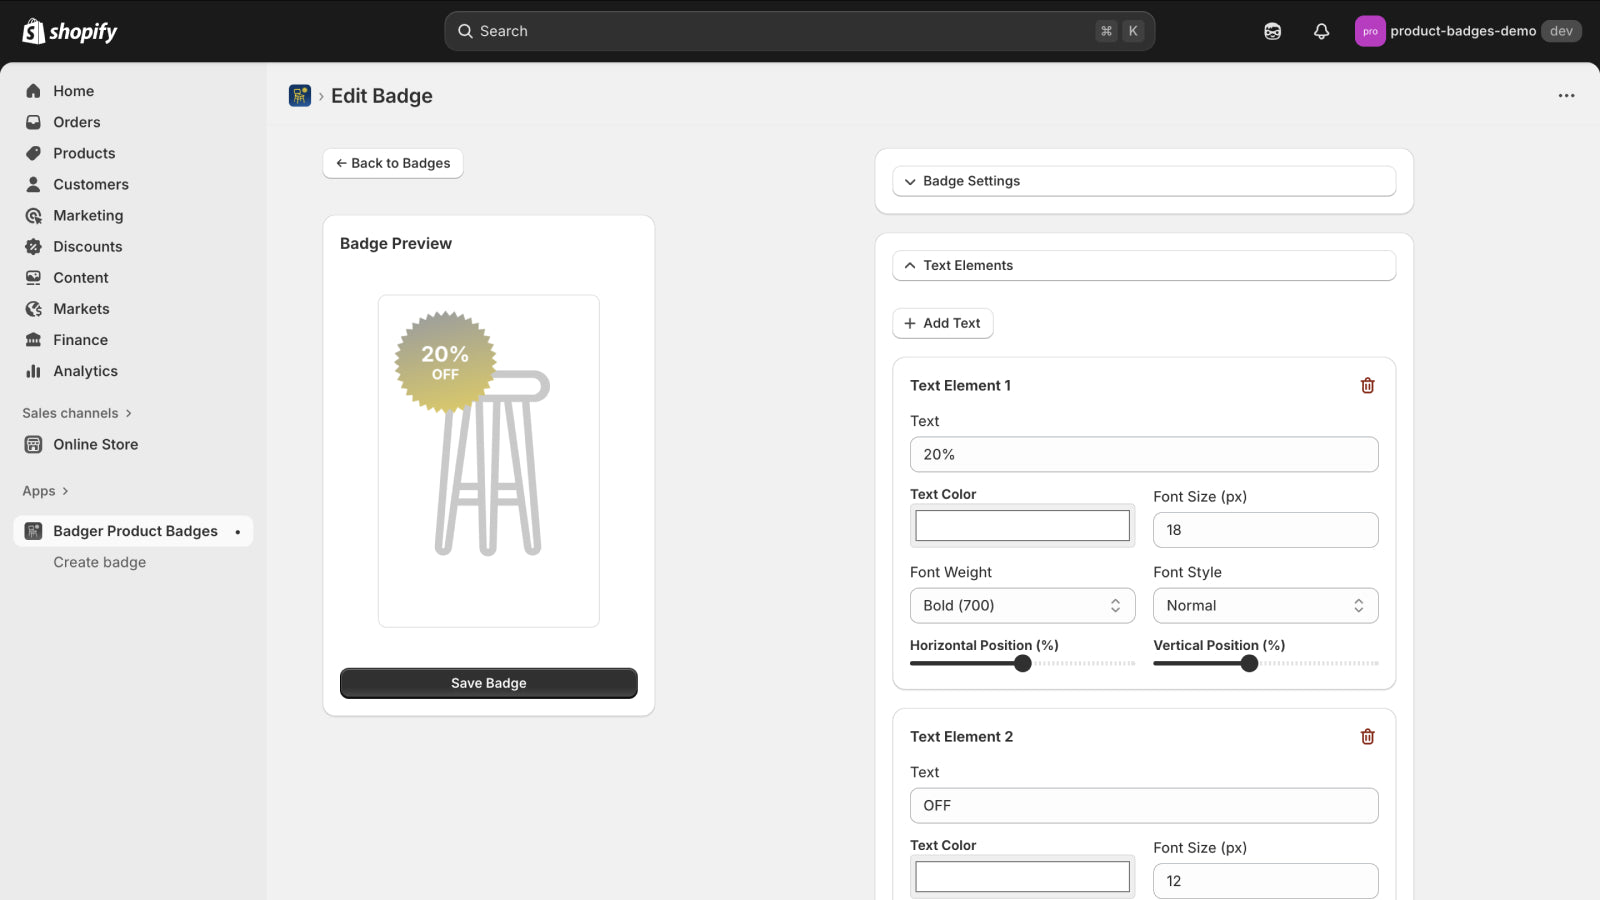Viewport: 1600px width, 900px height.
Task: Open the Online Store channel
Action: pyautogui.click(x=95, y=444)
